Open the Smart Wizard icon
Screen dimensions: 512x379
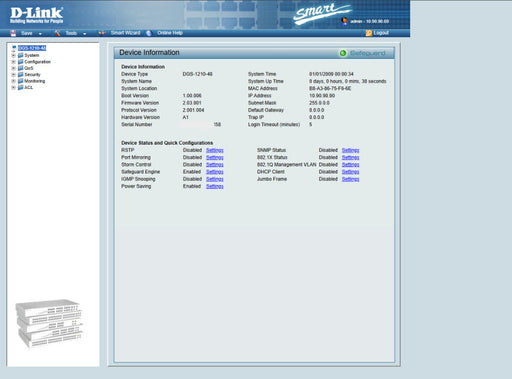point(102,33)
